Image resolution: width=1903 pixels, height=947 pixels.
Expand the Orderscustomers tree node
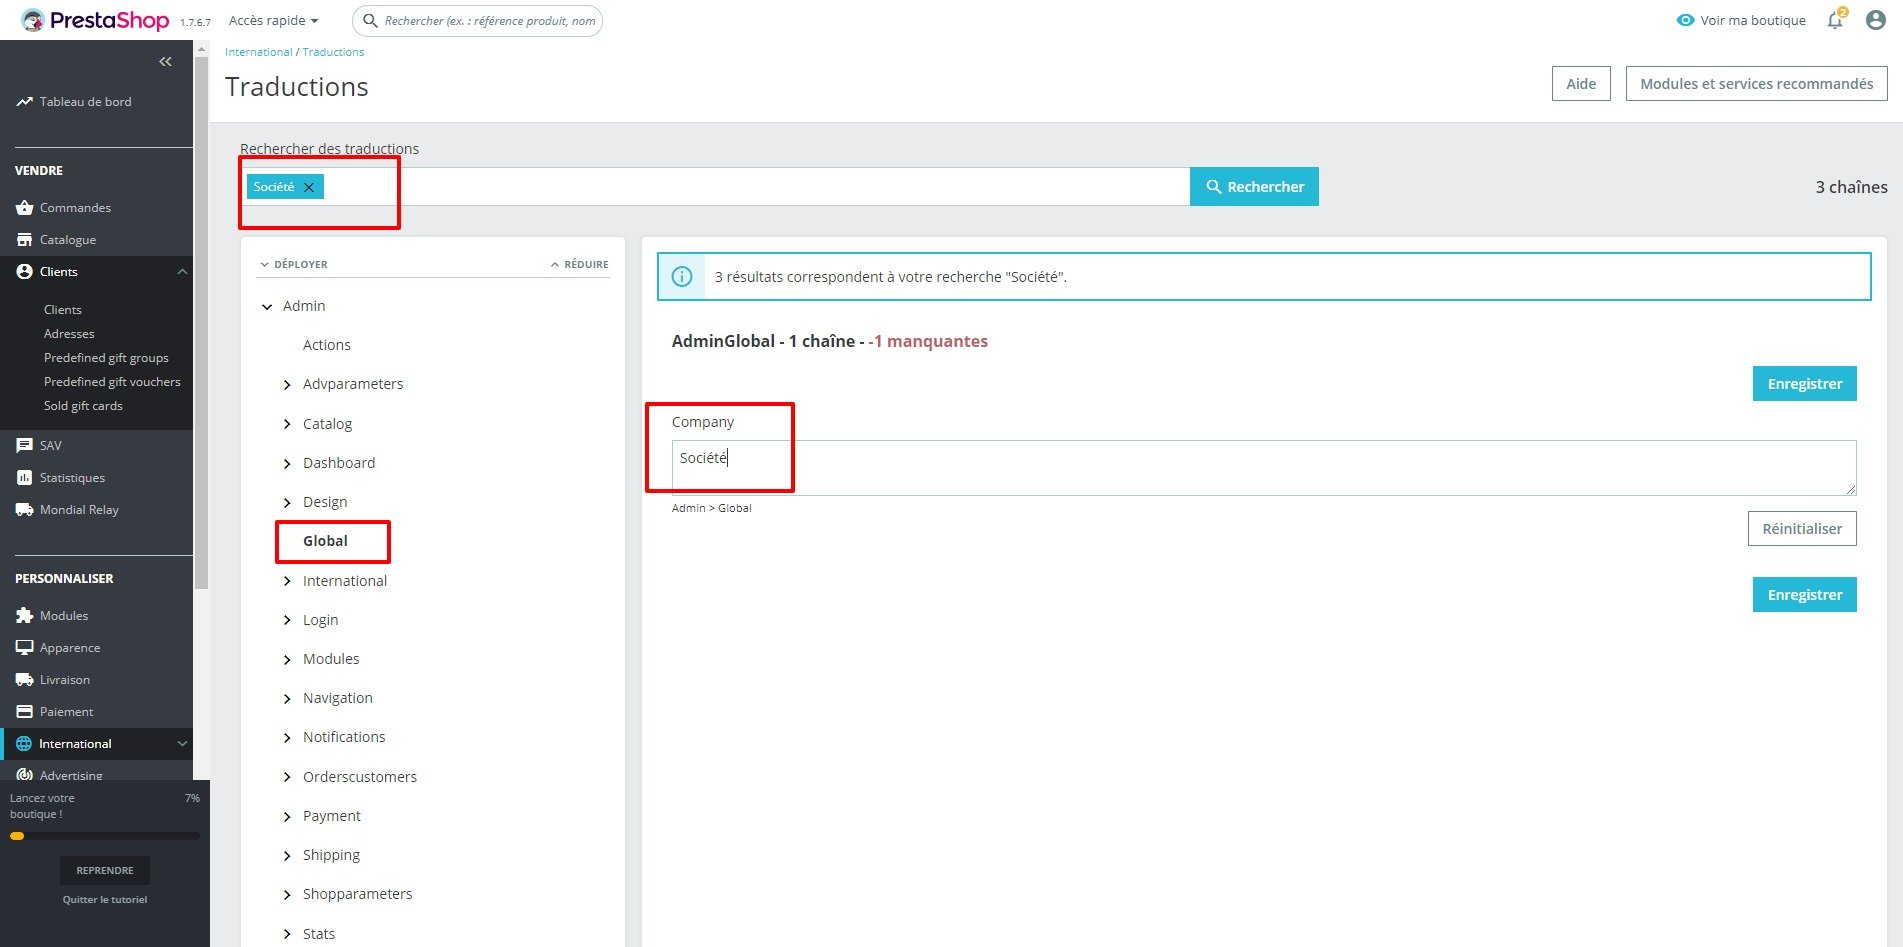pyautogui.click(x=287, y=778)
